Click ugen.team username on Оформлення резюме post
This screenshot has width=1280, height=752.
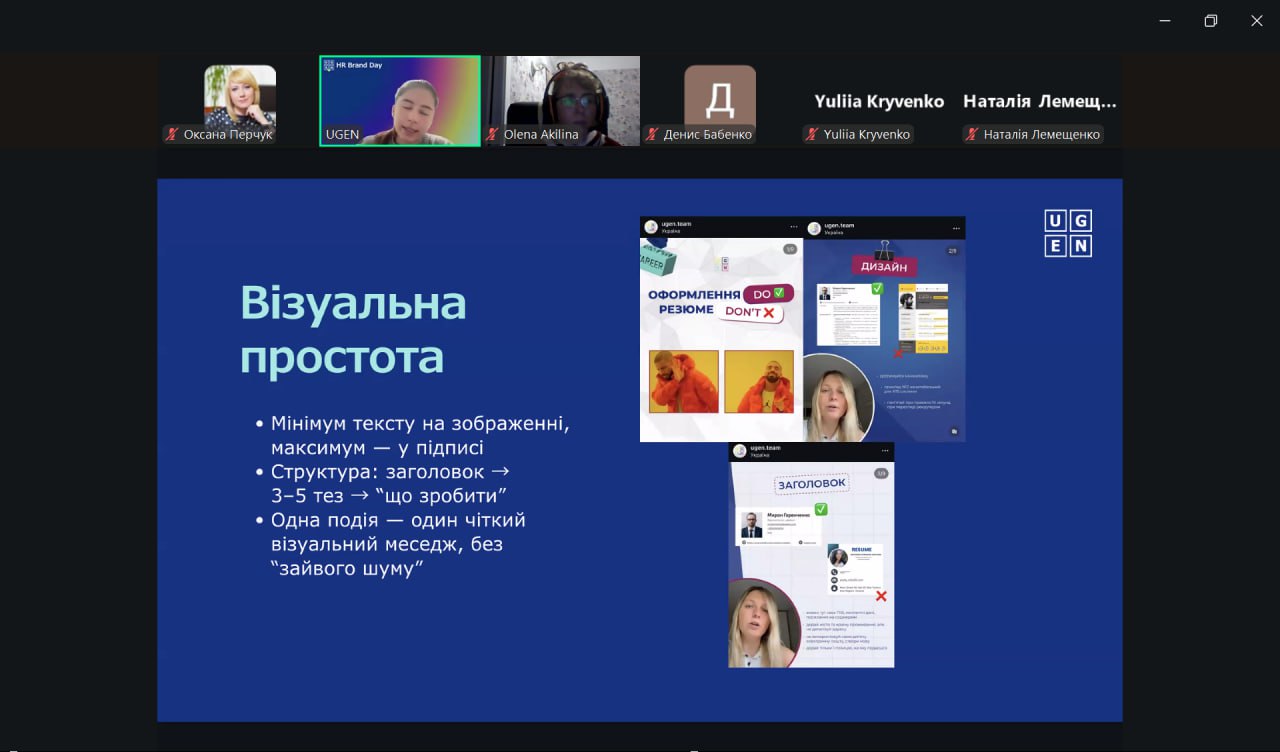[677, 224]
